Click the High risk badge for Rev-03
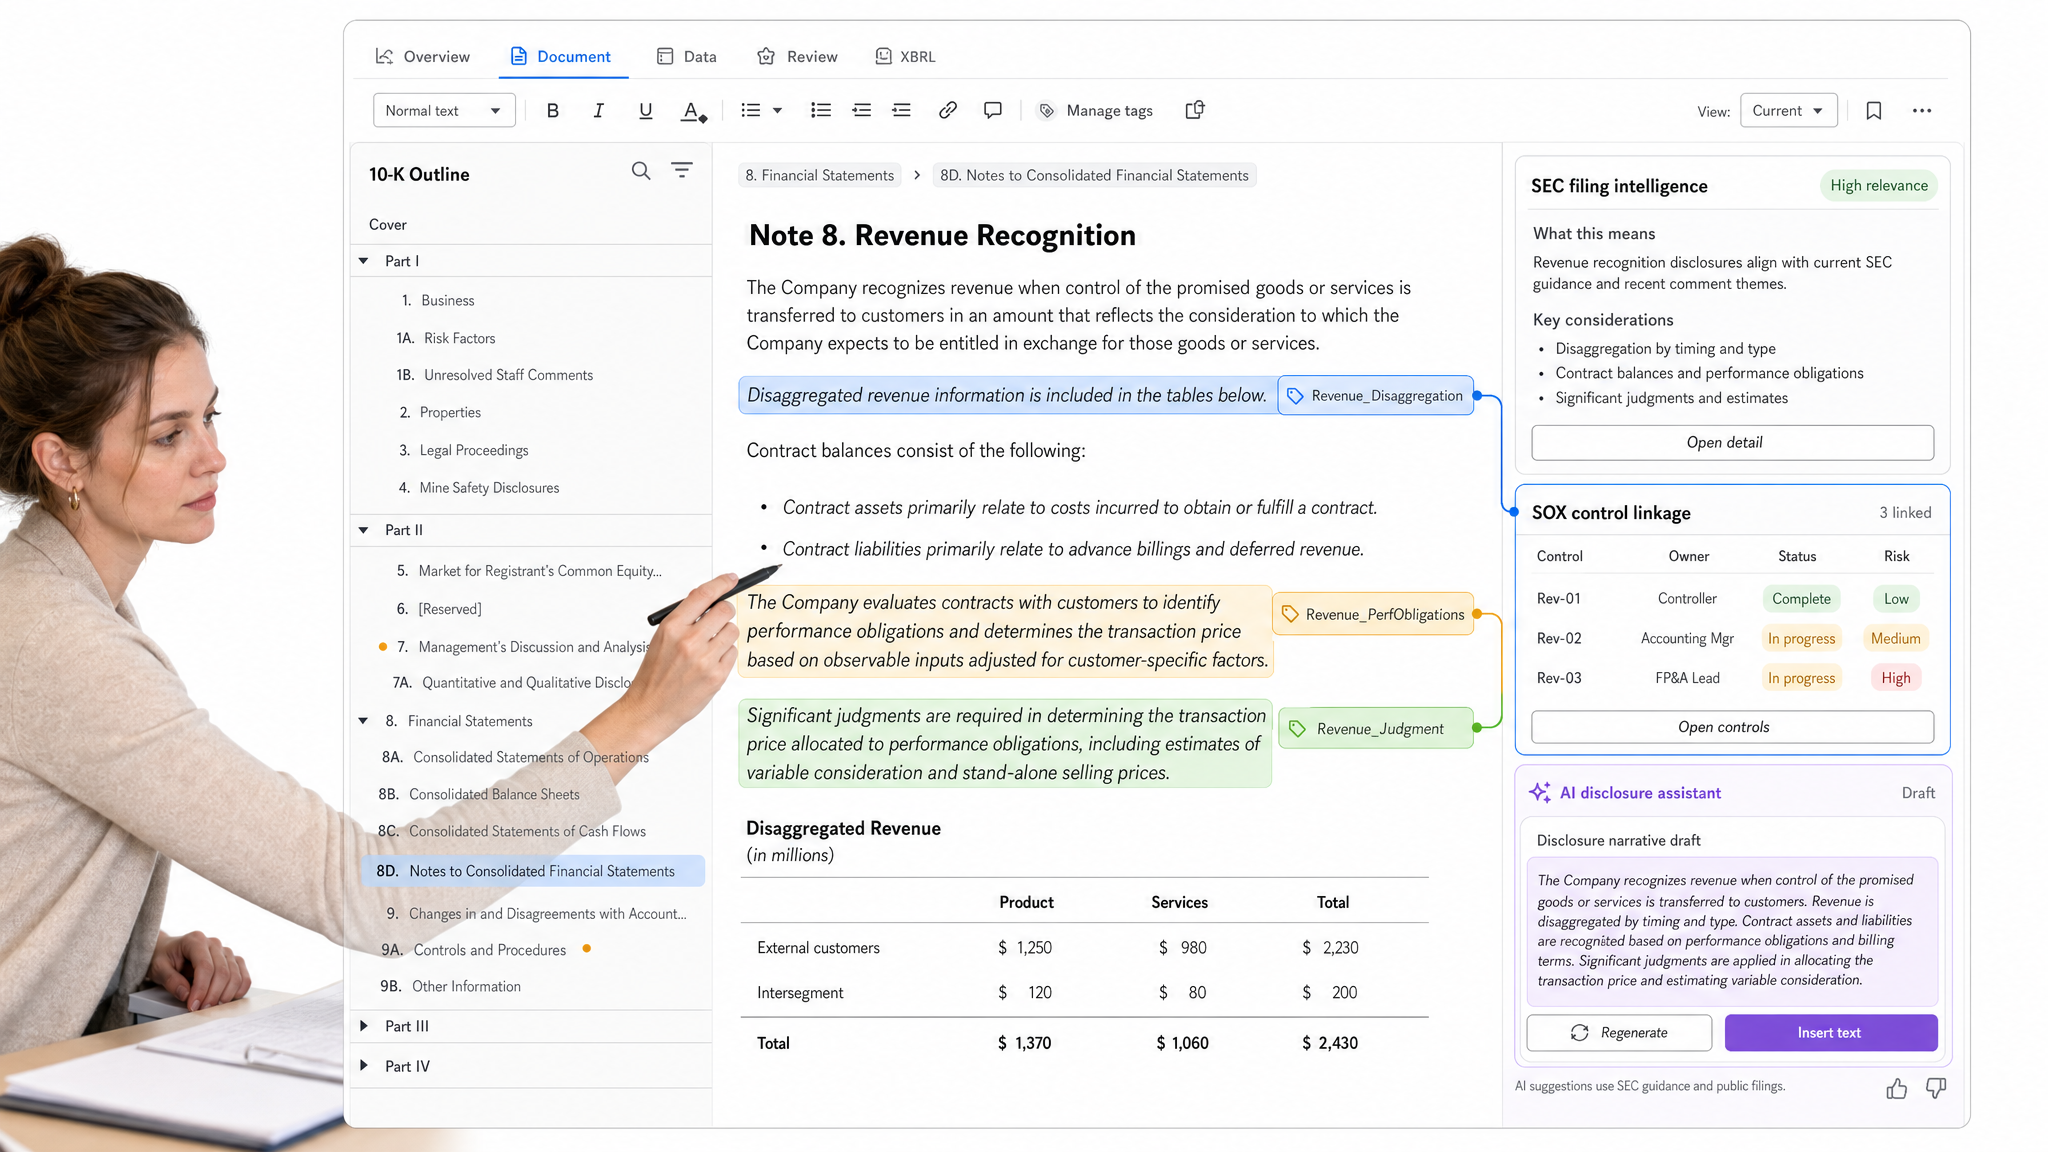2048x1152 pixels. coord(1895,678)
